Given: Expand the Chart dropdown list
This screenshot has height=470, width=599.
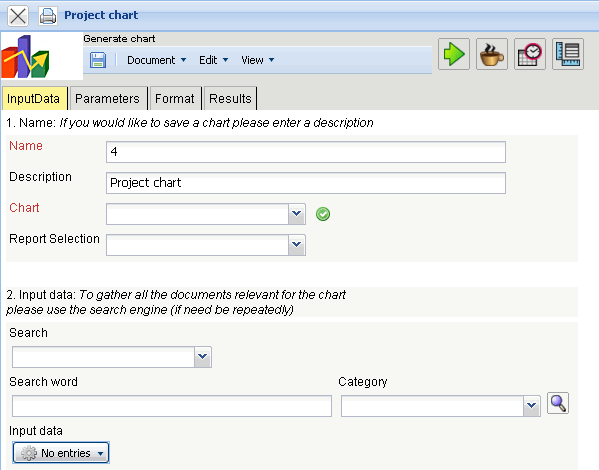Looking at the screenshot, I should 296,214.
